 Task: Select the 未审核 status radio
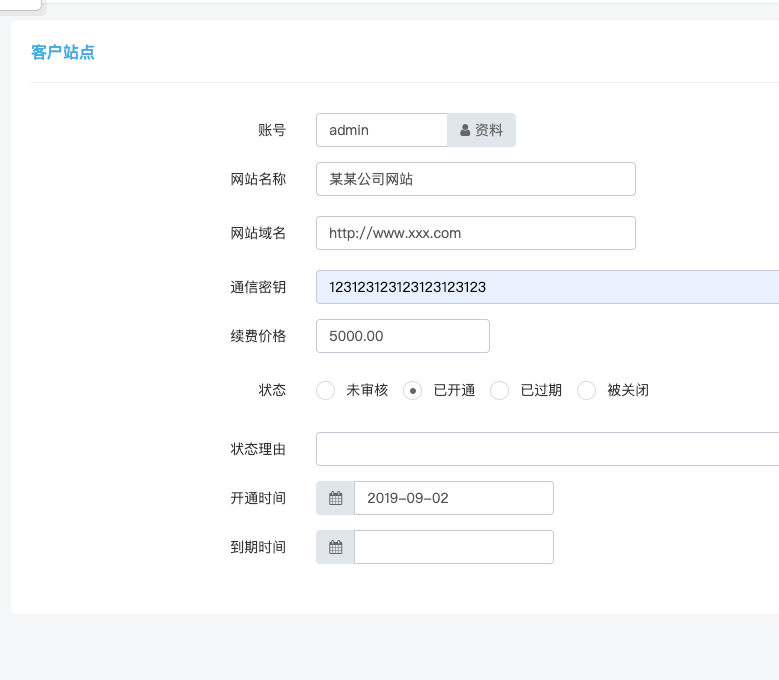coord(325,390)
